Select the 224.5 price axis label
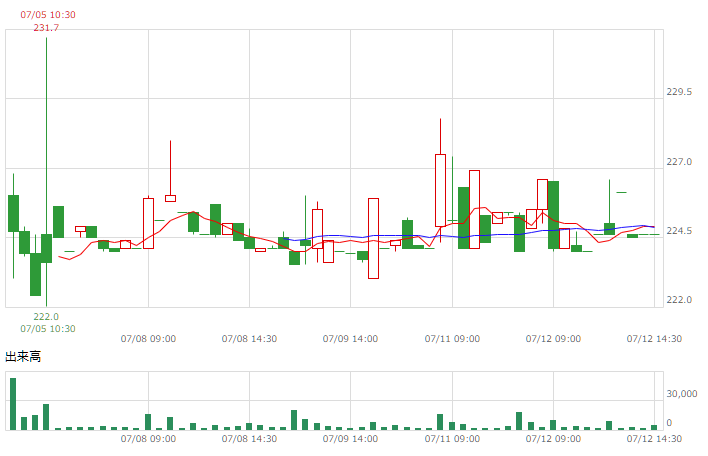 (679, 231)
